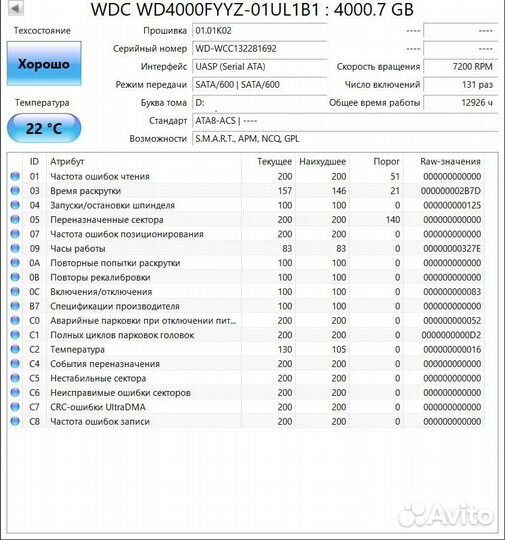Select status icon for Неисправимые ошибки секторов
Viewport: 505px width, 540px height.
(15, 393)
